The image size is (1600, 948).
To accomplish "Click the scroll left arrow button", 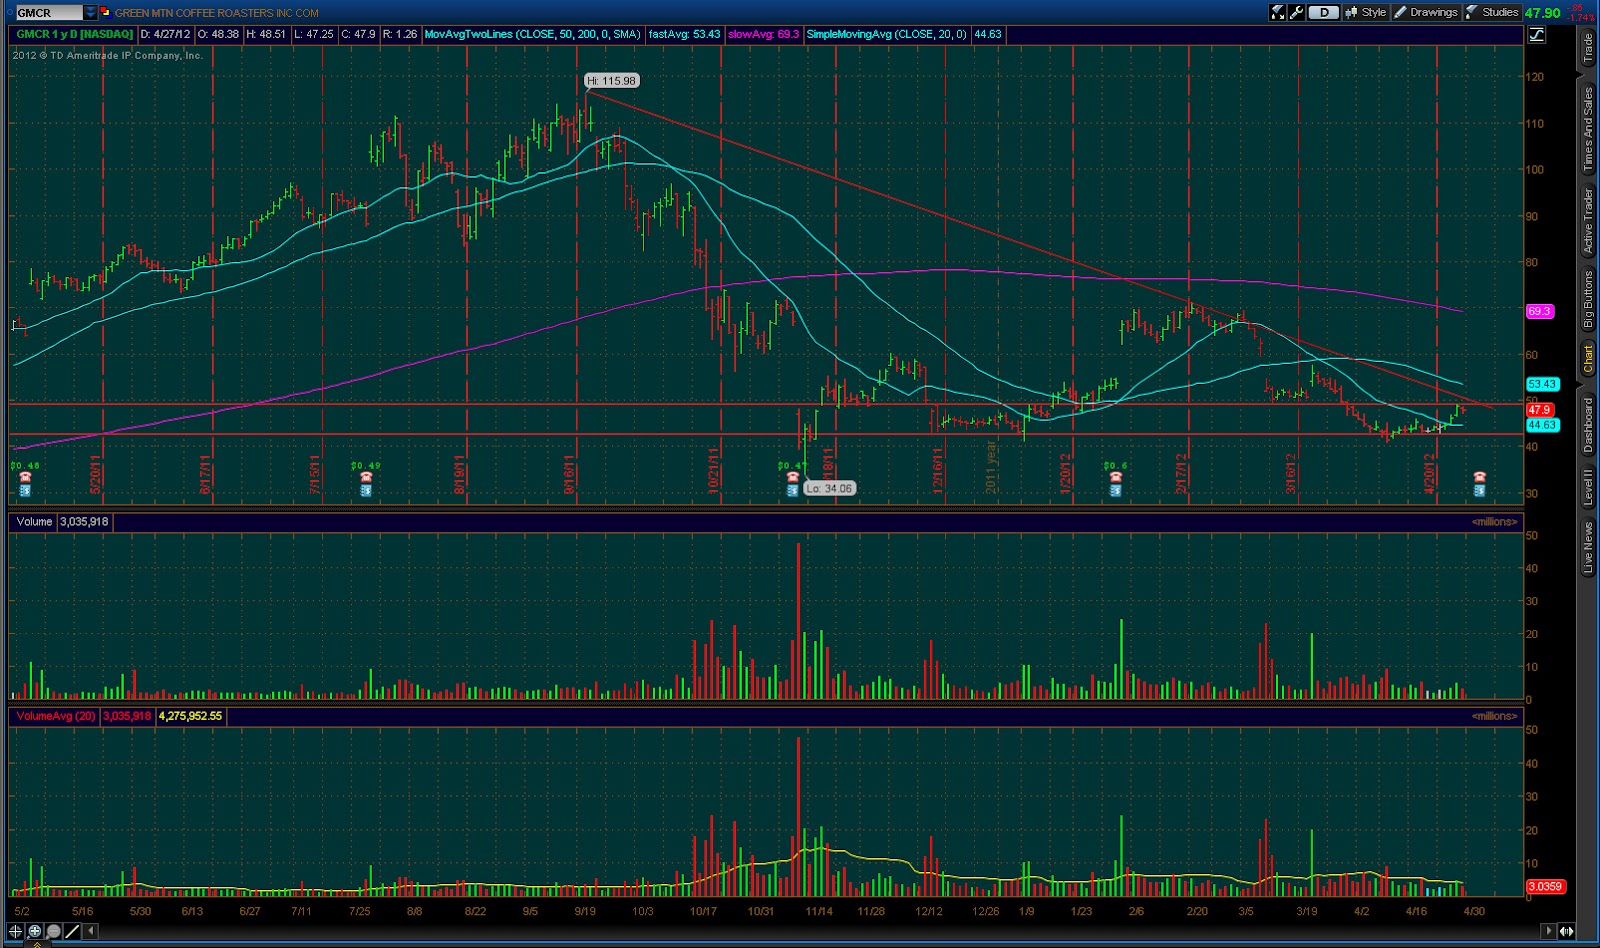I will pos(91,931).
